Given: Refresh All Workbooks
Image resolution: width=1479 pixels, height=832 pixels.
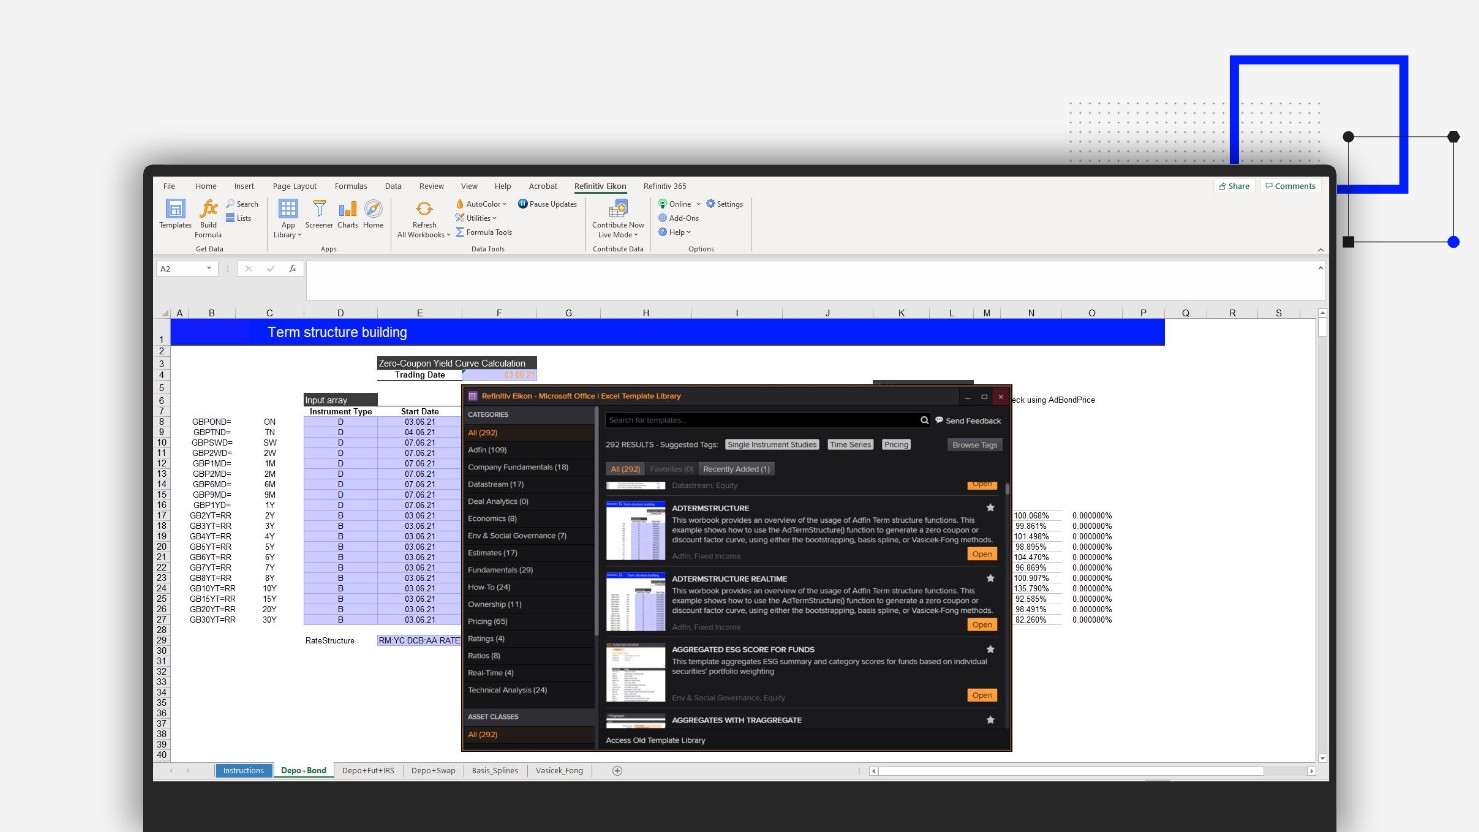Looking at the screenshot, I should coord(424,219).
